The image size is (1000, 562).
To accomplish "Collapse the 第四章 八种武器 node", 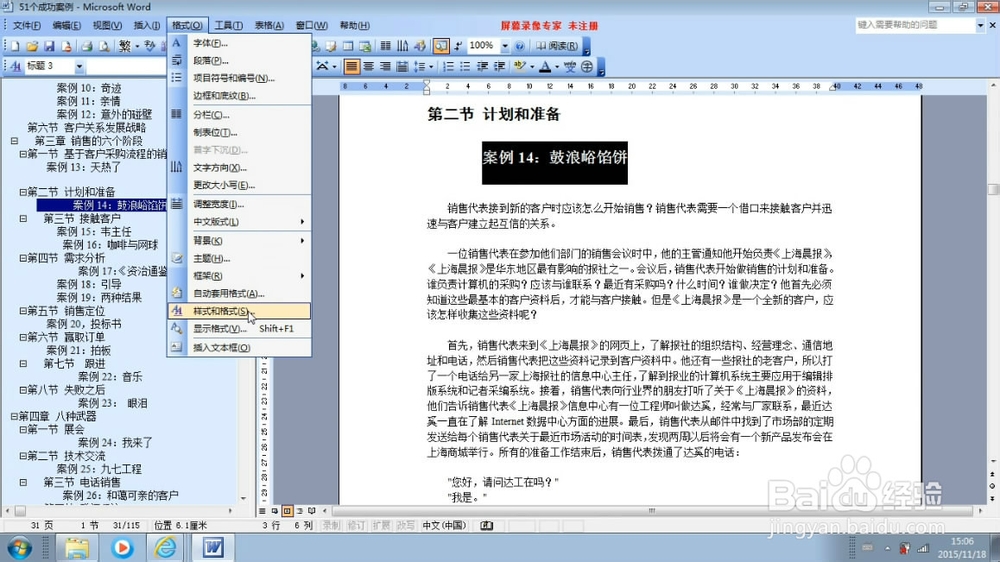I will (14, 416).
